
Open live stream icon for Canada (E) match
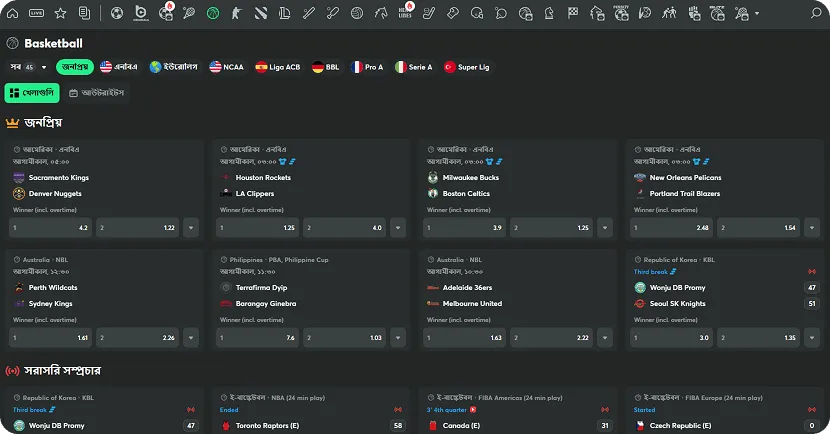[x=605, y=410]
